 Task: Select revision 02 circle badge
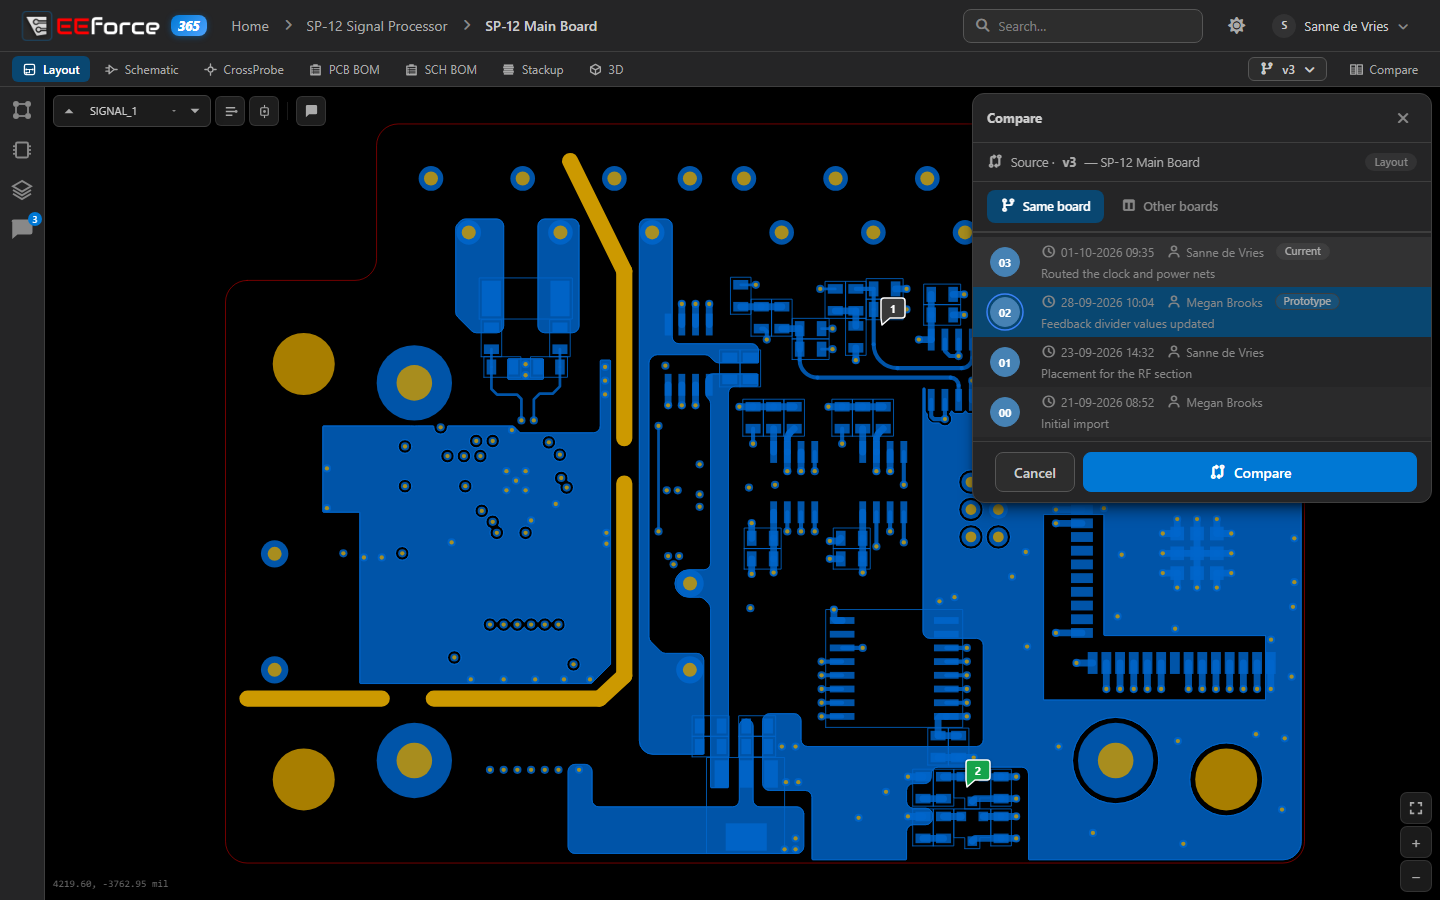coord(1005,313)
